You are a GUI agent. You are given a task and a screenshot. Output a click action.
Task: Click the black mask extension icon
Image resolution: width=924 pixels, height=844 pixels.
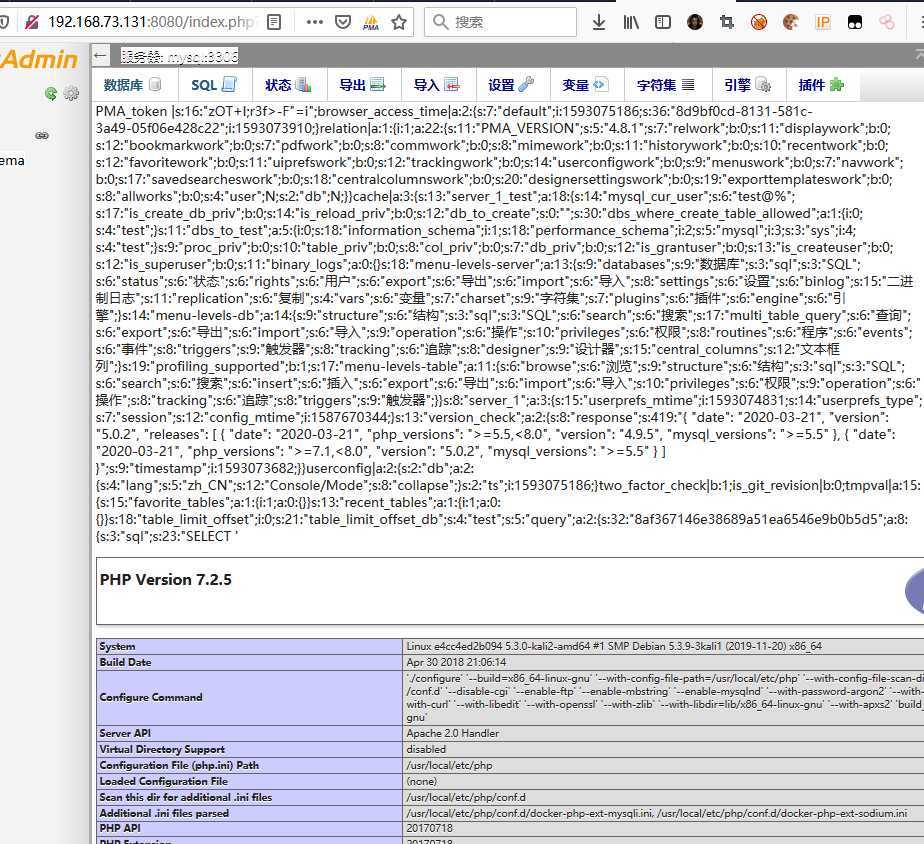pyautogui.click(x=854, y=22)
